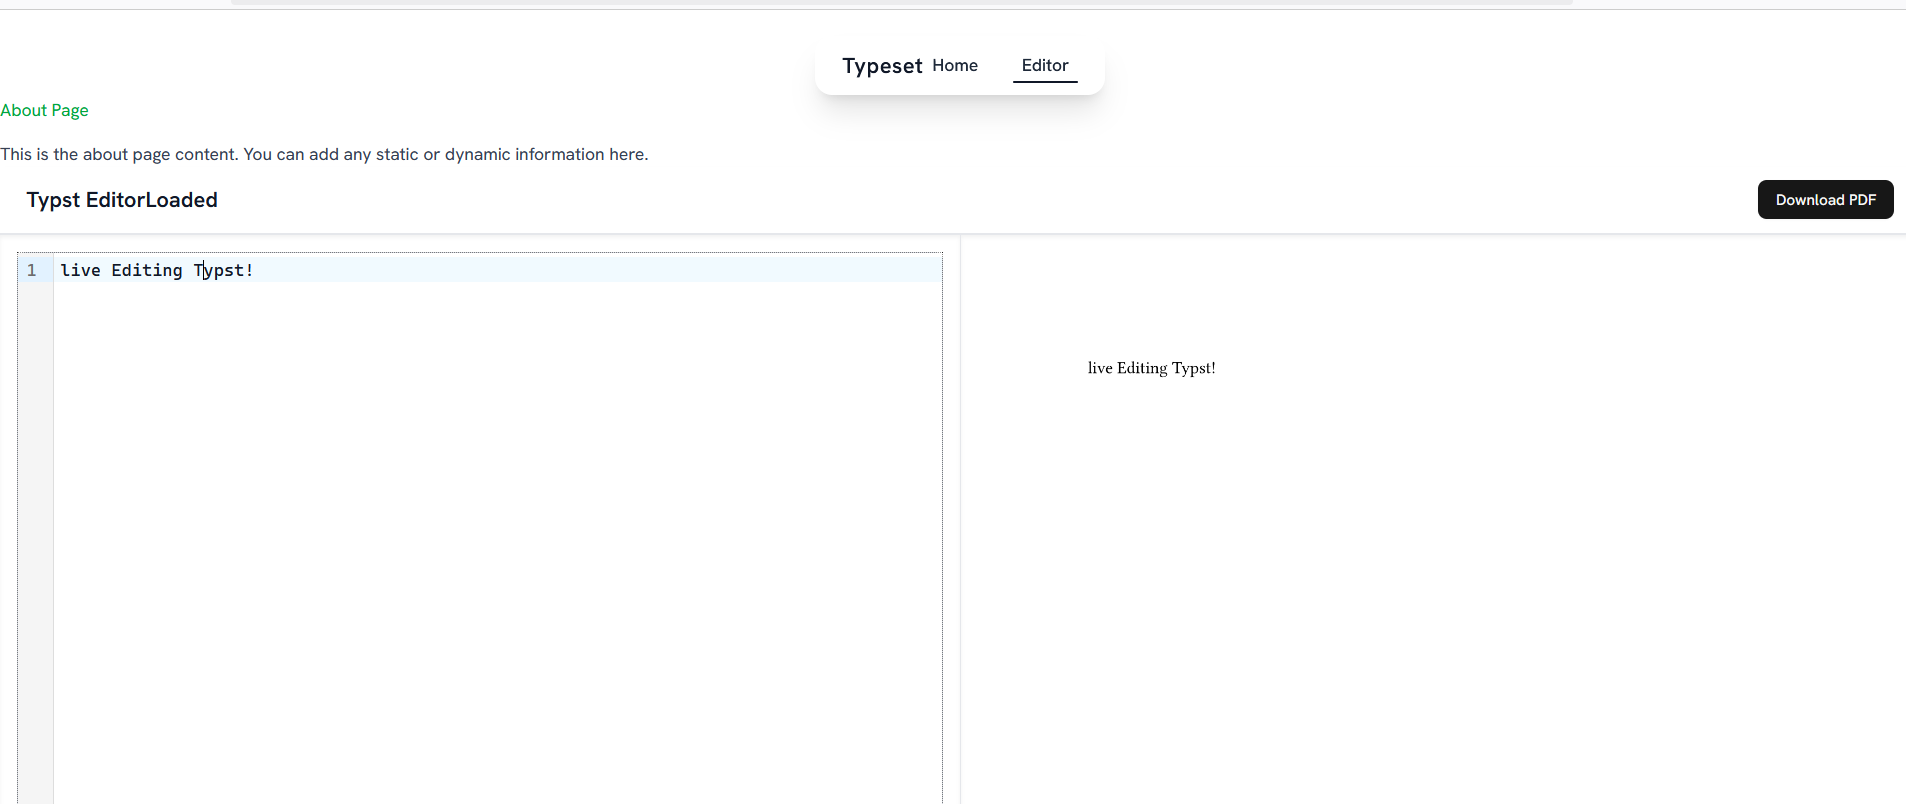Click the word "Editing" in code editor
This screenshot has width=1906, height=804.
pos(147,270)
